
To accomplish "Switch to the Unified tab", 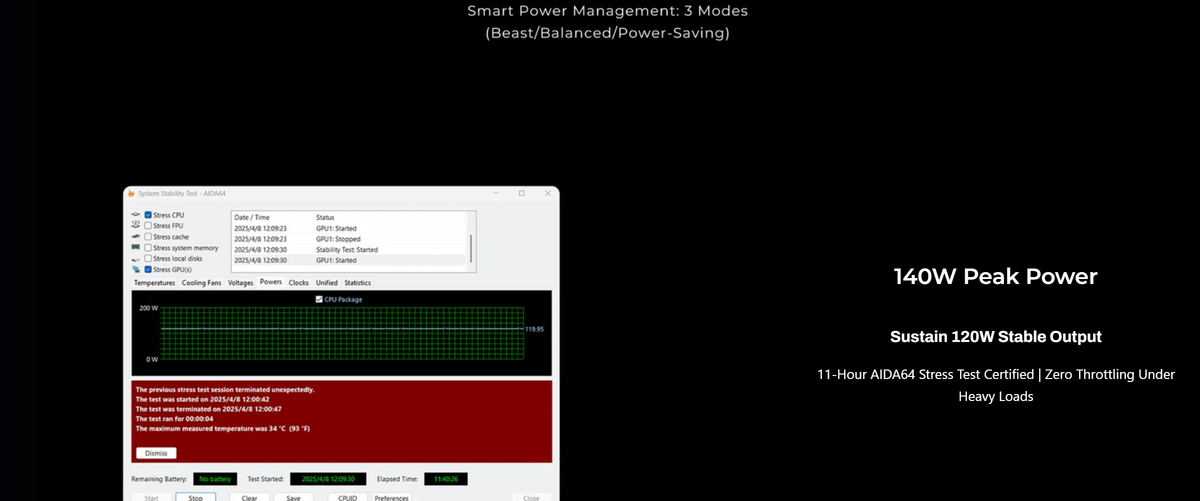I will [x=327, y=283].
